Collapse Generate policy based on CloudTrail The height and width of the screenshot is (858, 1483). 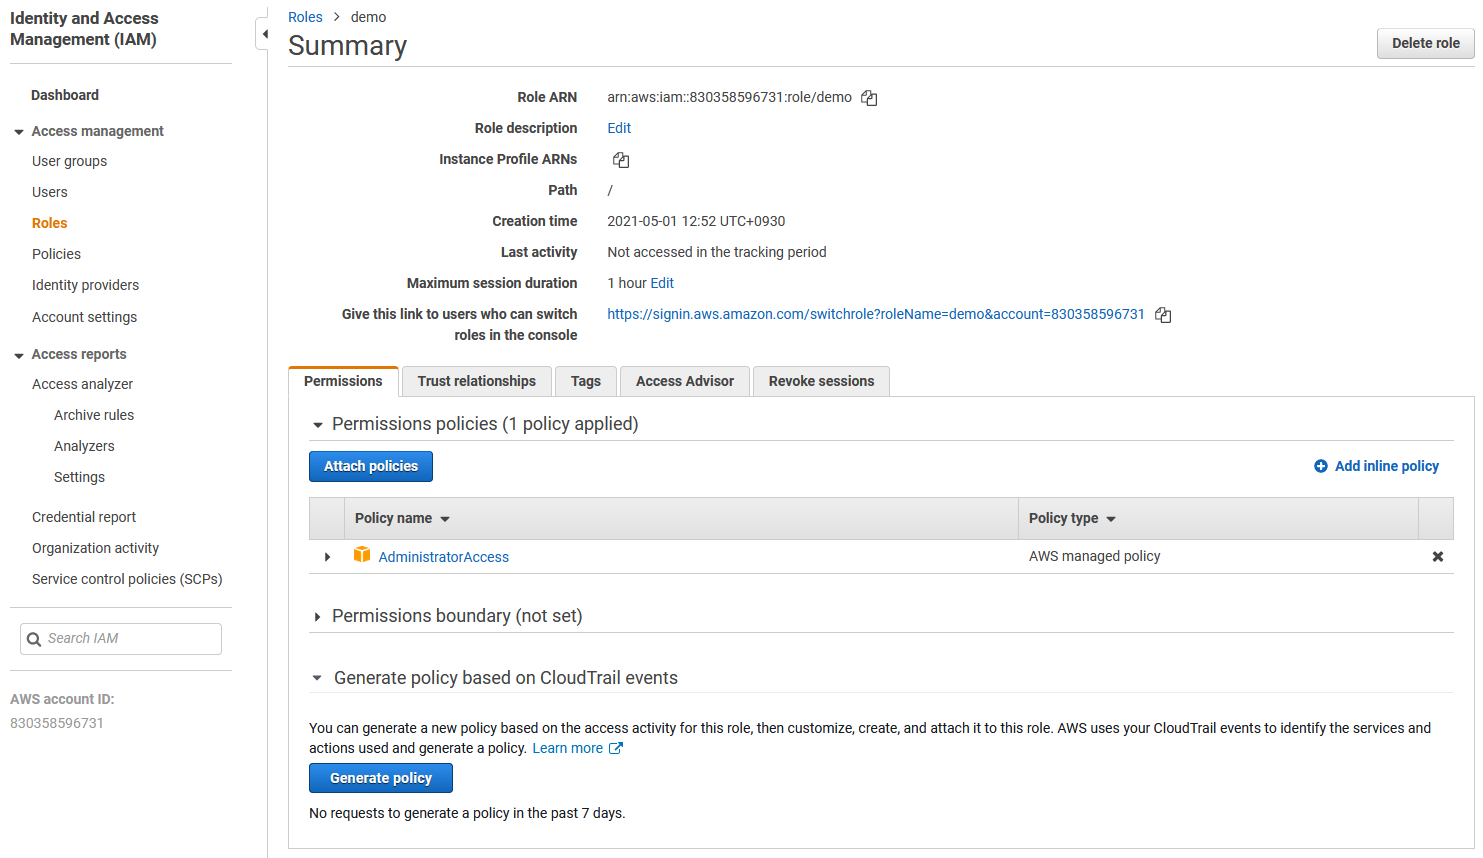click(x=317, y=678)
